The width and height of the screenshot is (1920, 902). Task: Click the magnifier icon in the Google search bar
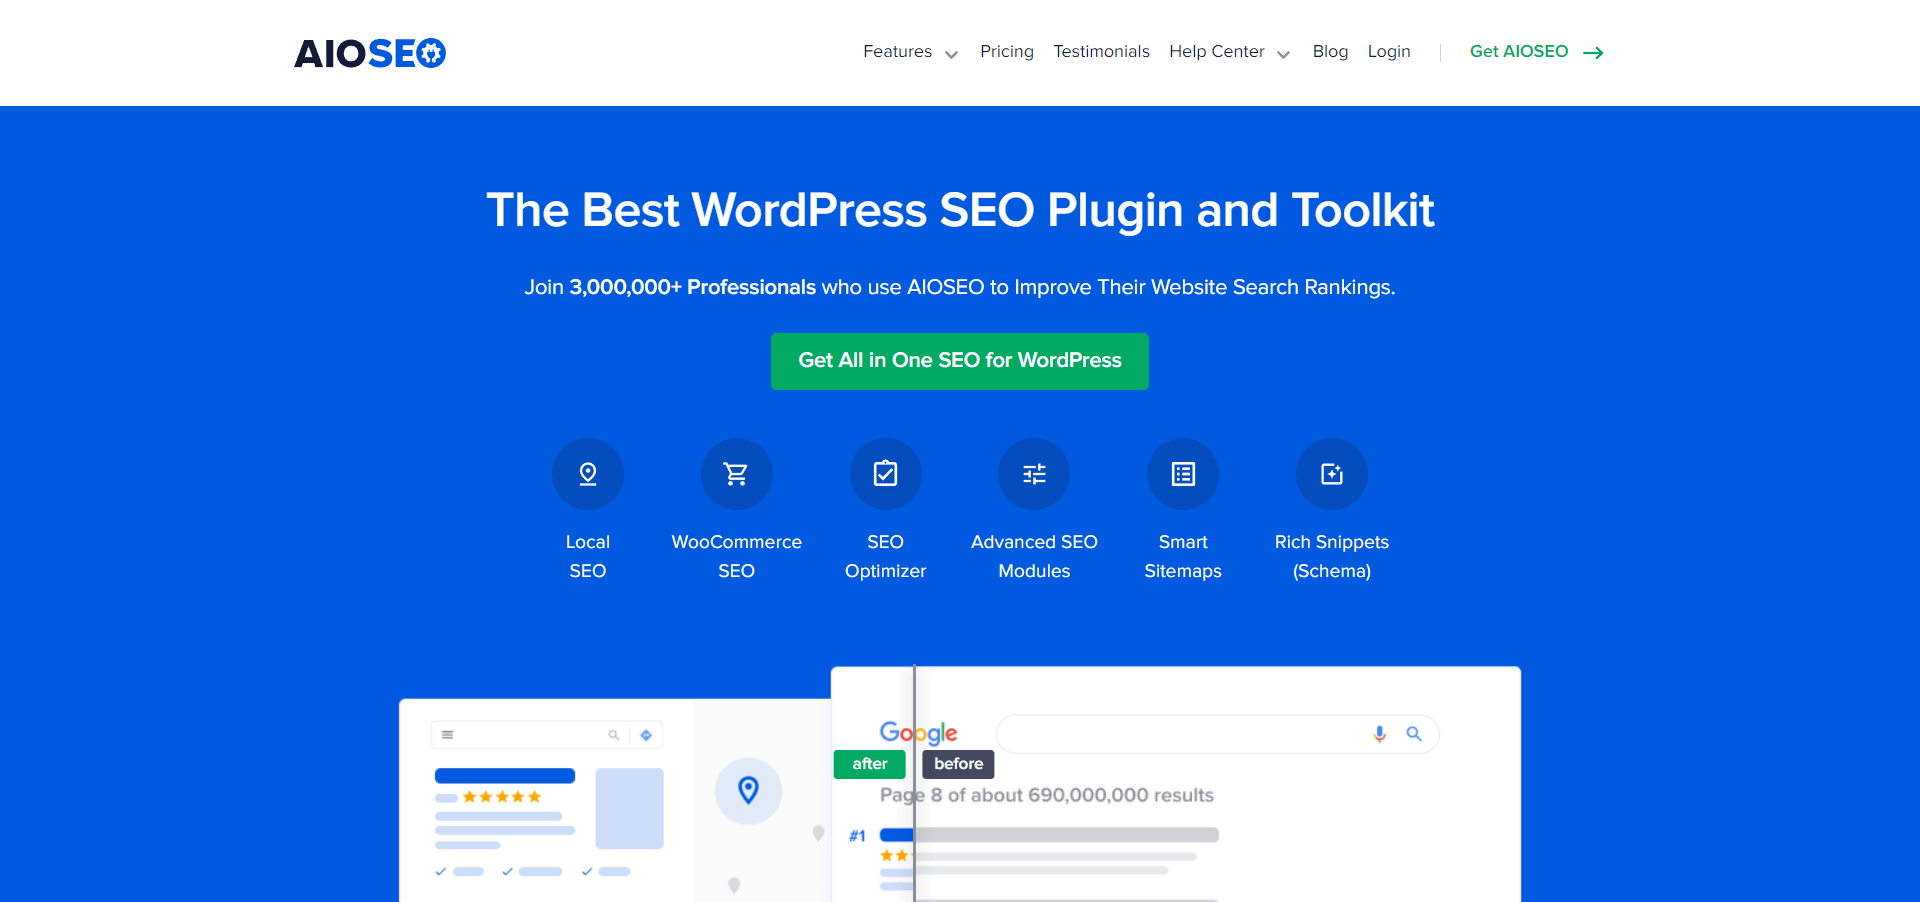click(x=1414, y=734)
